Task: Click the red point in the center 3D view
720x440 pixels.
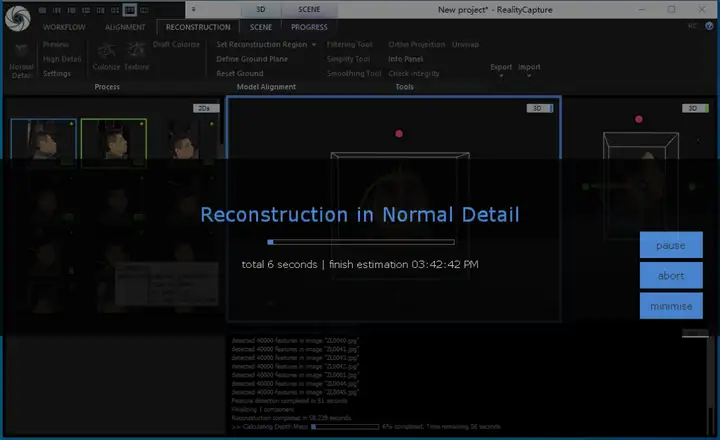Action: coord(399,134)
